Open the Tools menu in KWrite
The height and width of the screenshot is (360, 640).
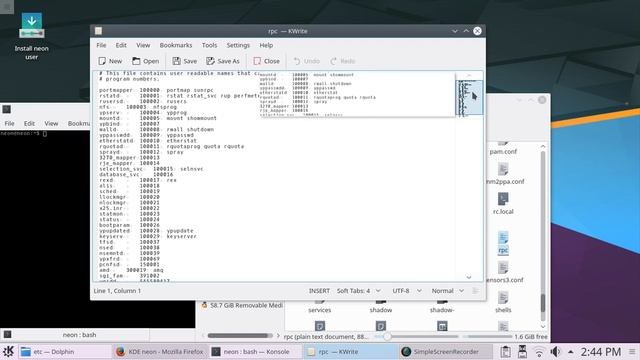209,45
